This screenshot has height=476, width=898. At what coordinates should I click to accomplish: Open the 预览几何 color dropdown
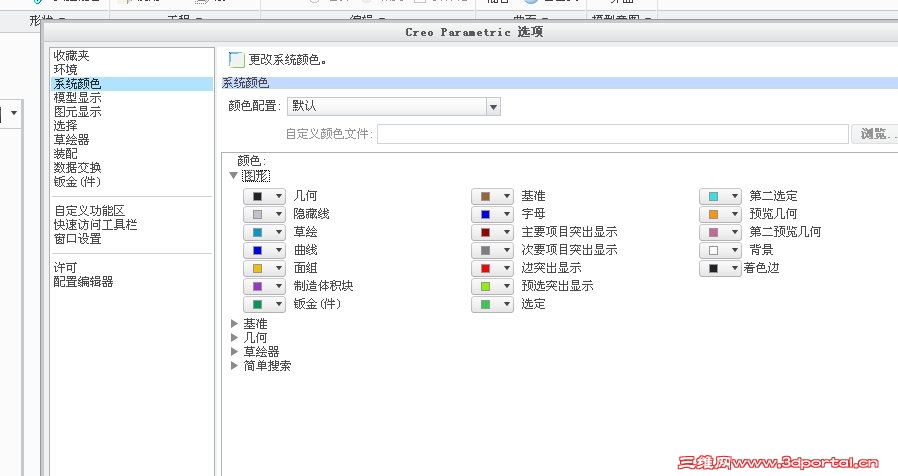tap(720, 214)
